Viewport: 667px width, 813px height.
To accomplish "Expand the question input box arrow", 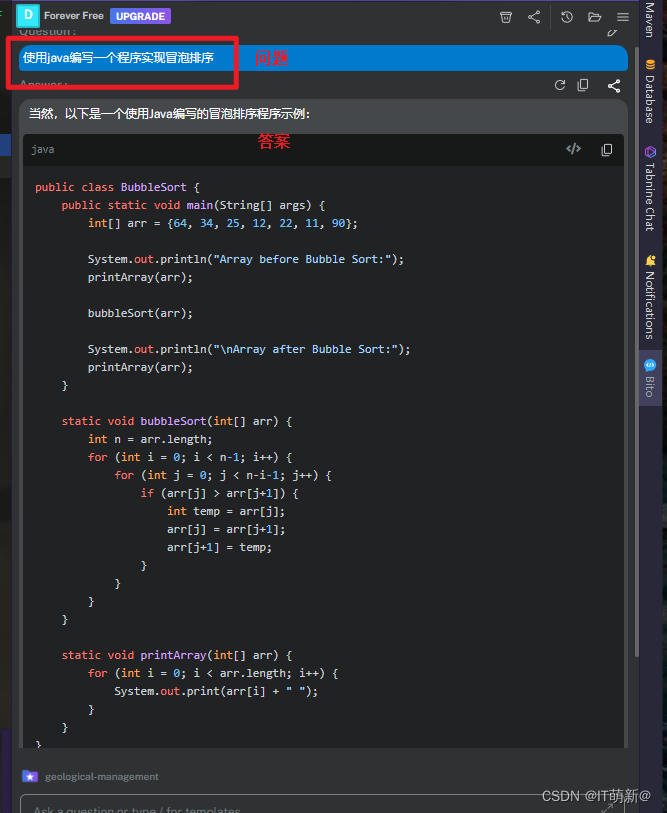I will (x=607, y=808).
